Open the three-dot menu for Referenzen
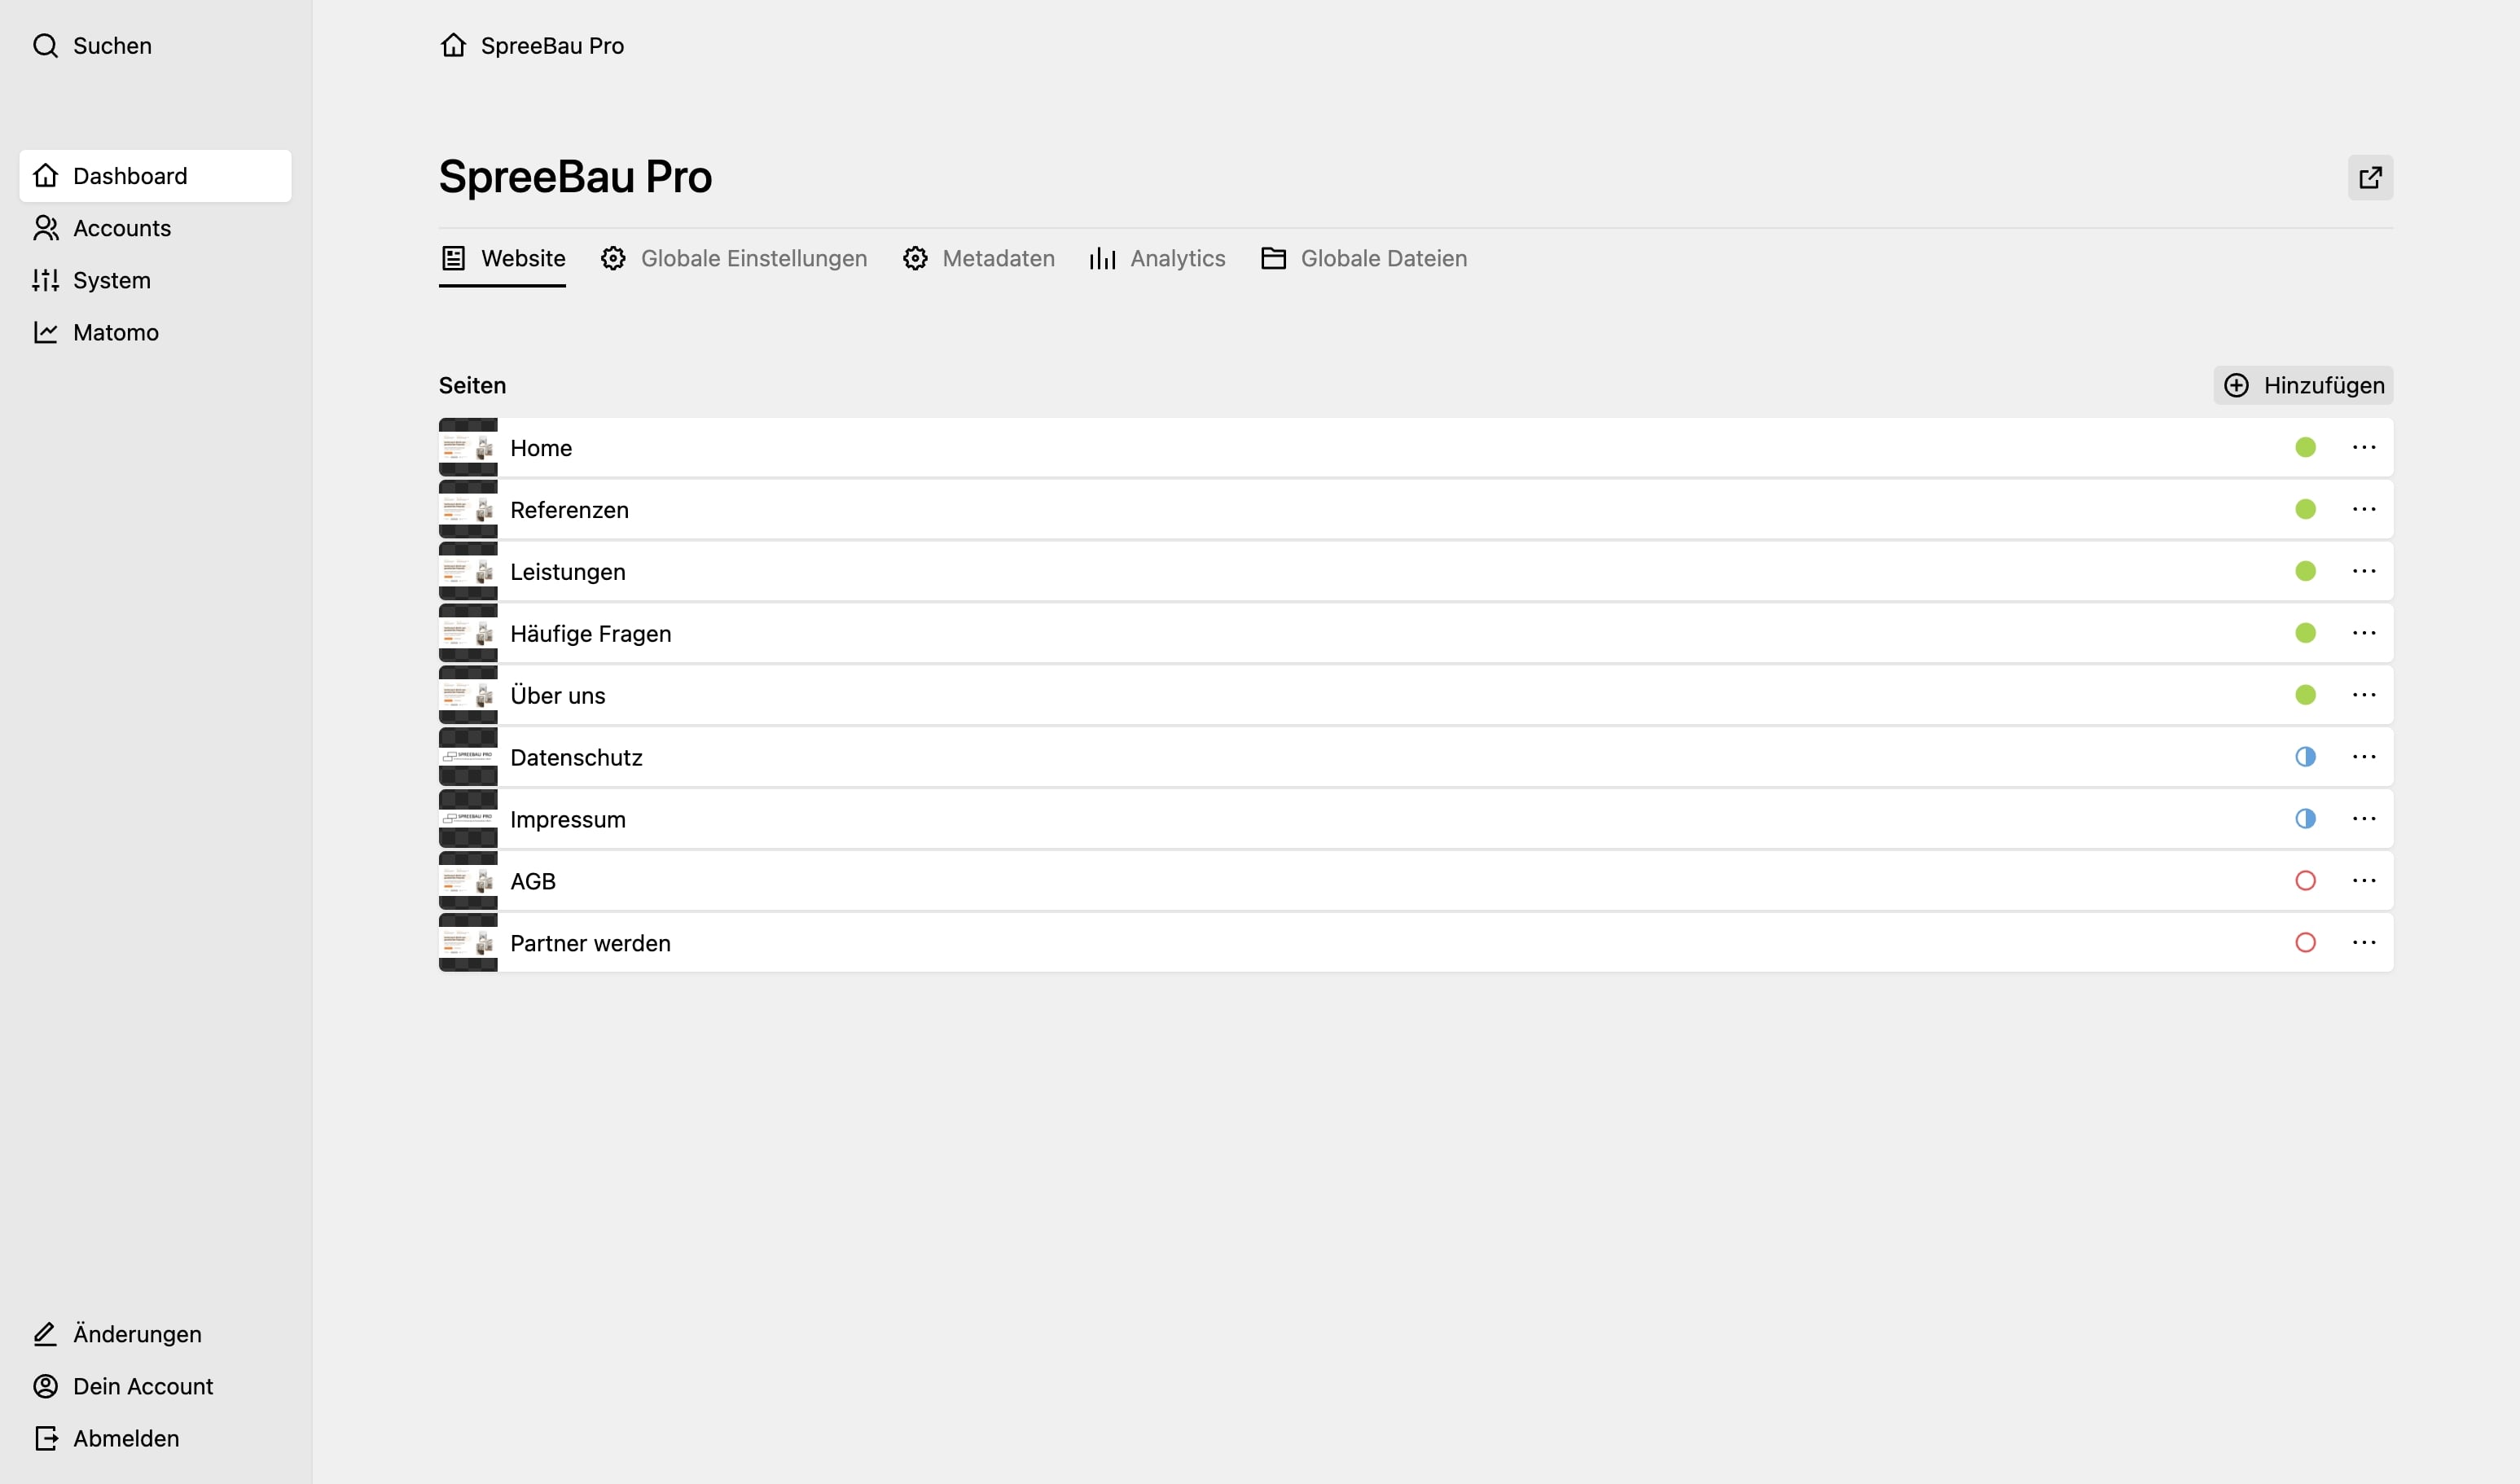The width and height of the screenshot is (2520, 1484). click(2364, 509)
